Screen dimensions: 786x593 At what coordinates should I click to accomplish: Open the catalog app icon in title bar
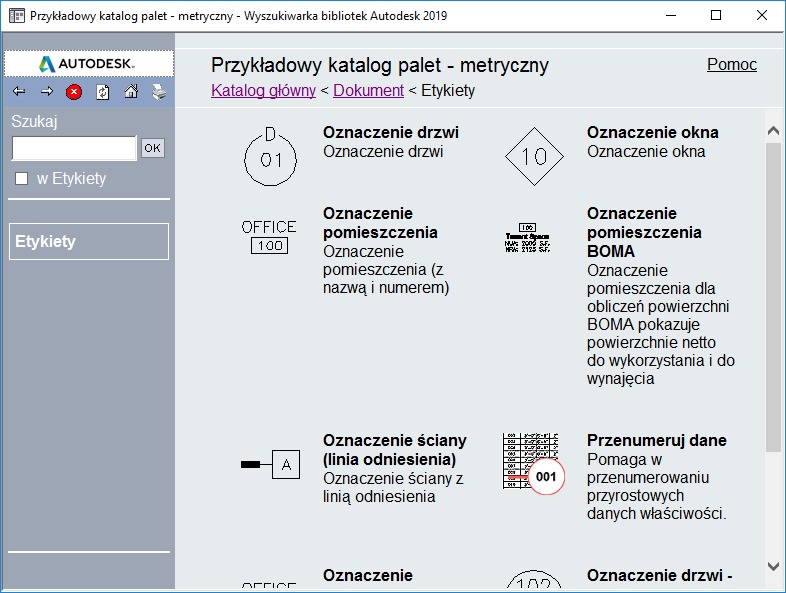pos(17,16)
